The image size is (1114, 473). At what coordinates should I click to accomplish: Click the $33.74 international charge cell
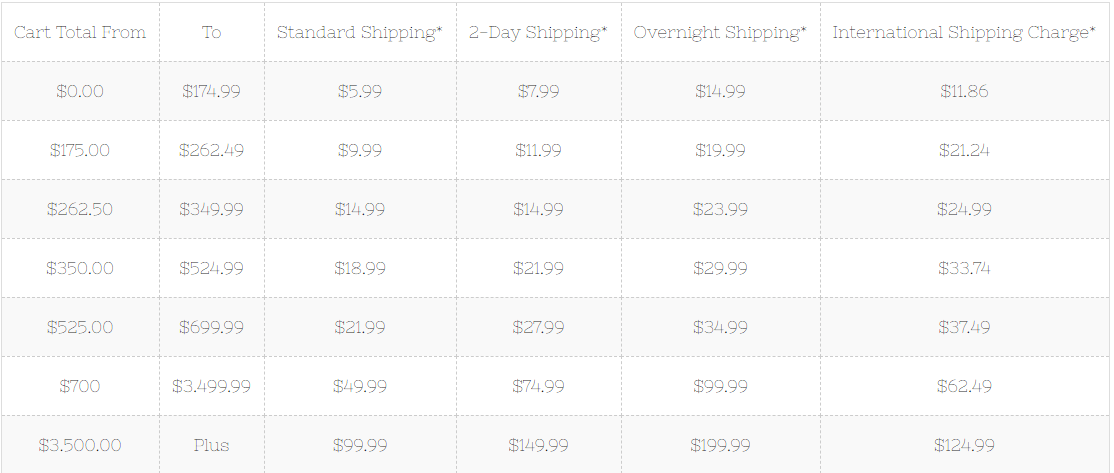pyautogui.click(x=964, y=268)
